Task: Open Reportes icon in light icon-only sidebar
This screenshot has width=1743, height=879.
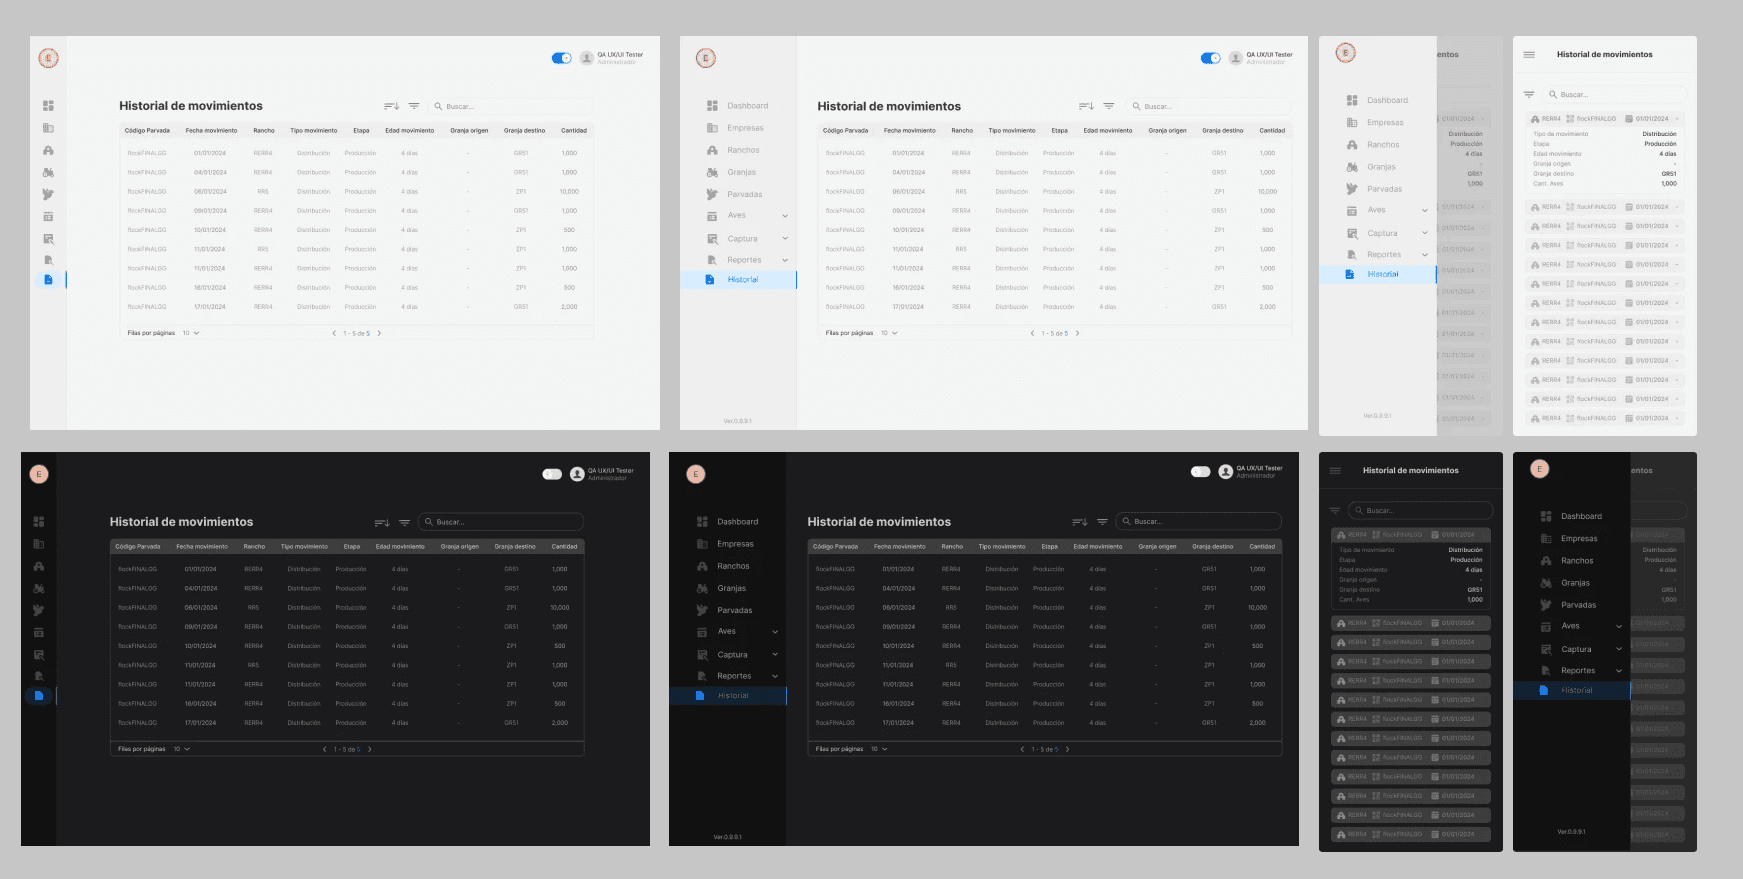Action: (x=48, y=260)
